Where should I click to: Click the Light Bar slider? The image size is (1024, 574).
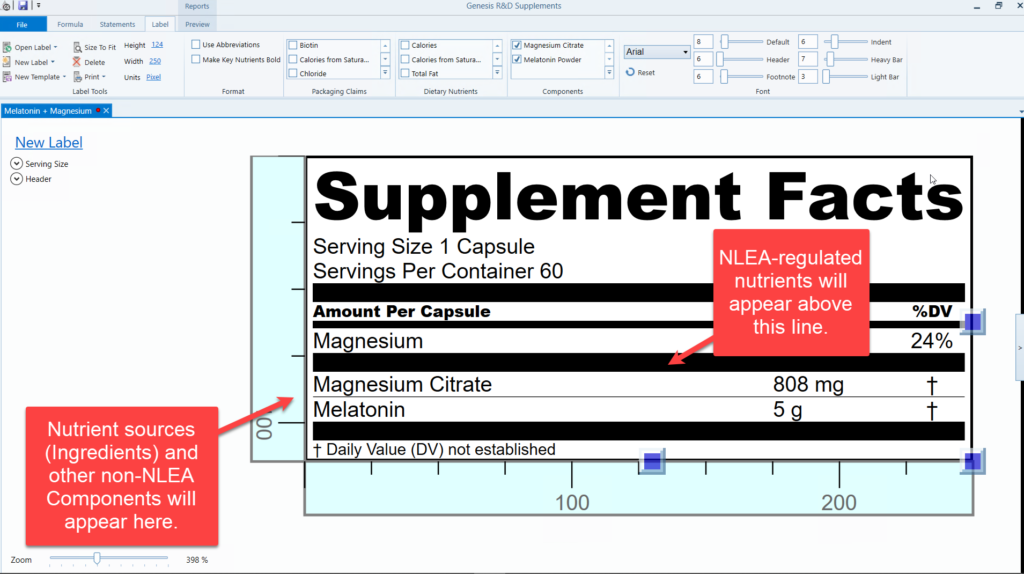(845, 76)
